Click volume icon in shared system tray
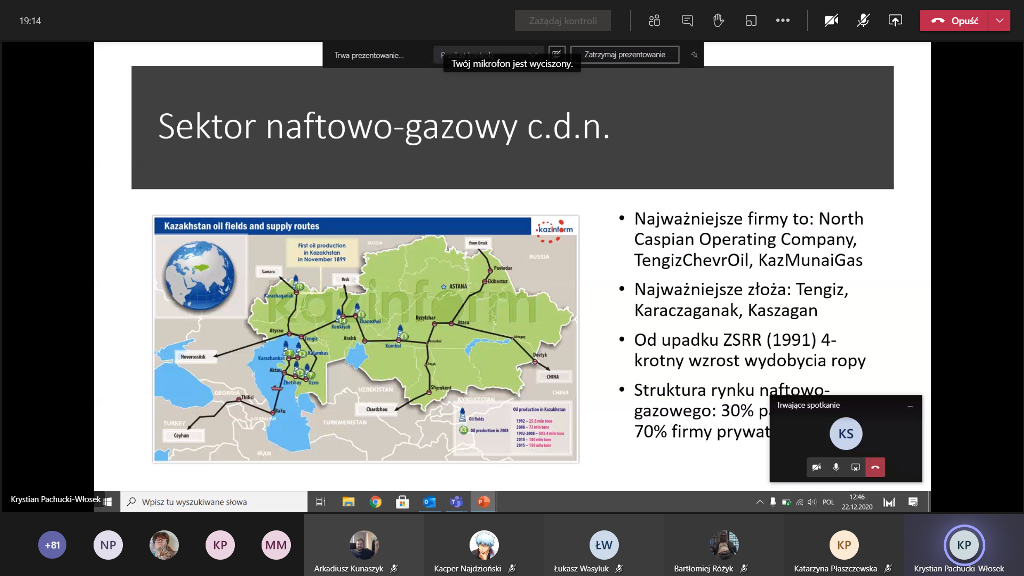Image resolution: width=1024 pixels, height=576 pixels. (812, 502)
